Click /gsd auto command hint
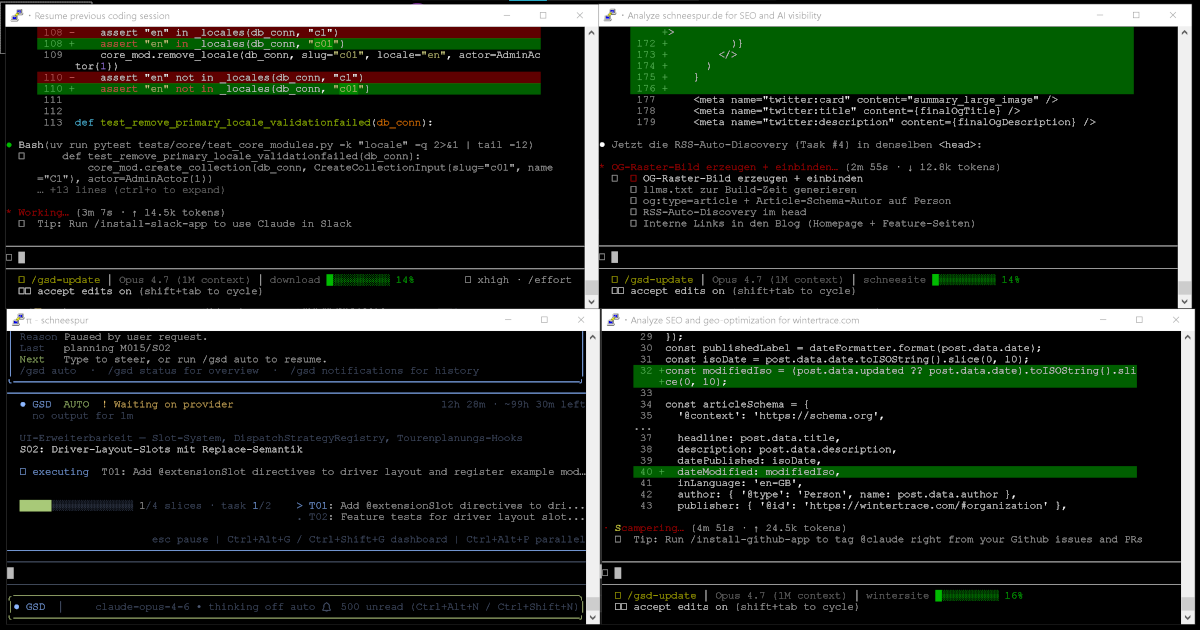Viewport: 1200px width, 630px height. tap(48, 371)
